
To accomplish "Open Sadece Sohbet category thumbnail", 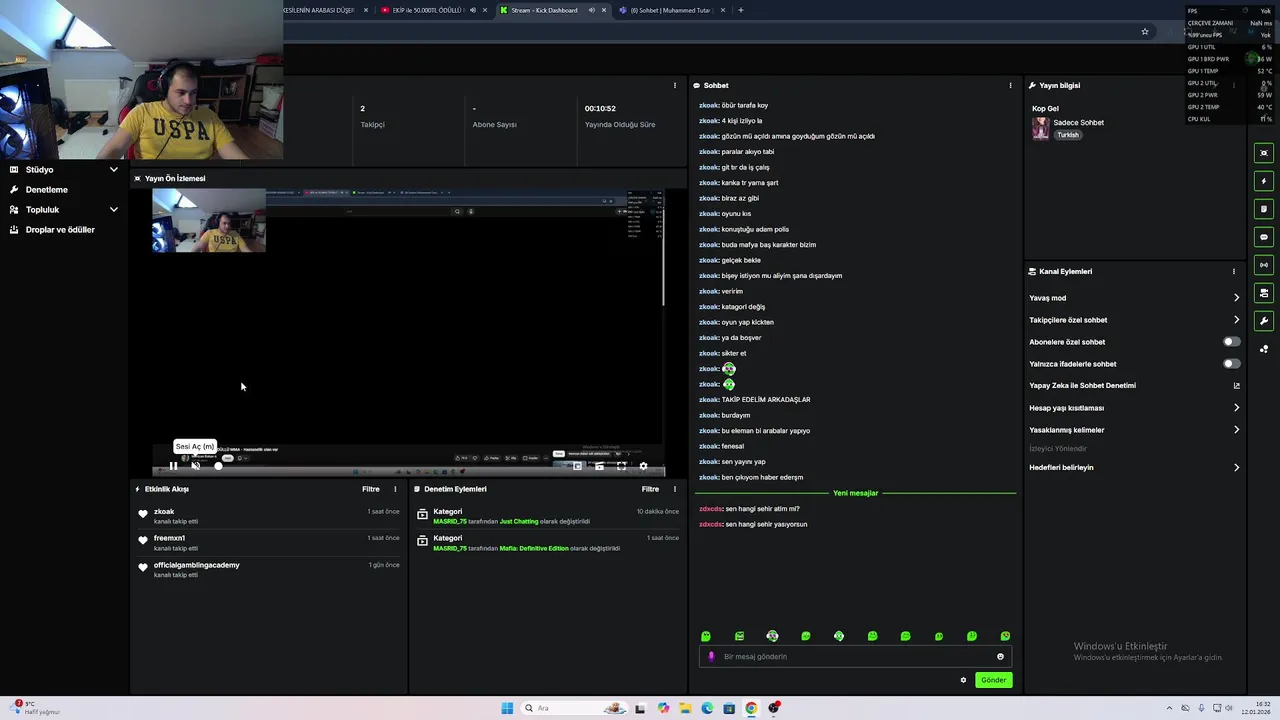I will point(1041,128).
